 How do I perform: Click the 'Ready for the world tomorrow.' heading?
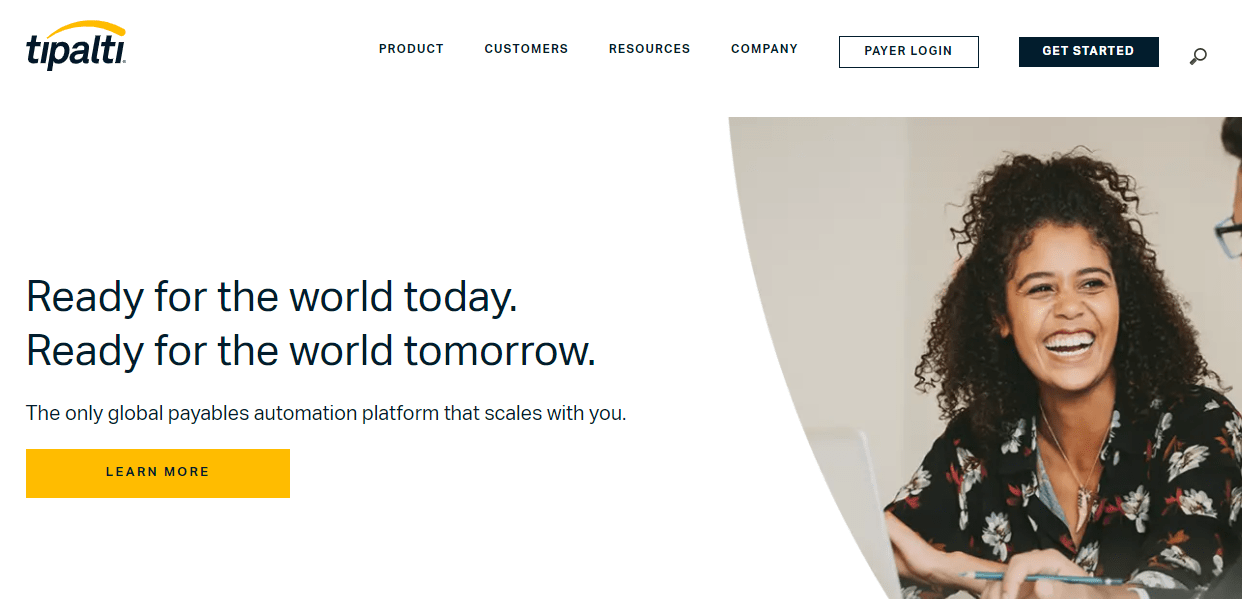tap(311, 351)
